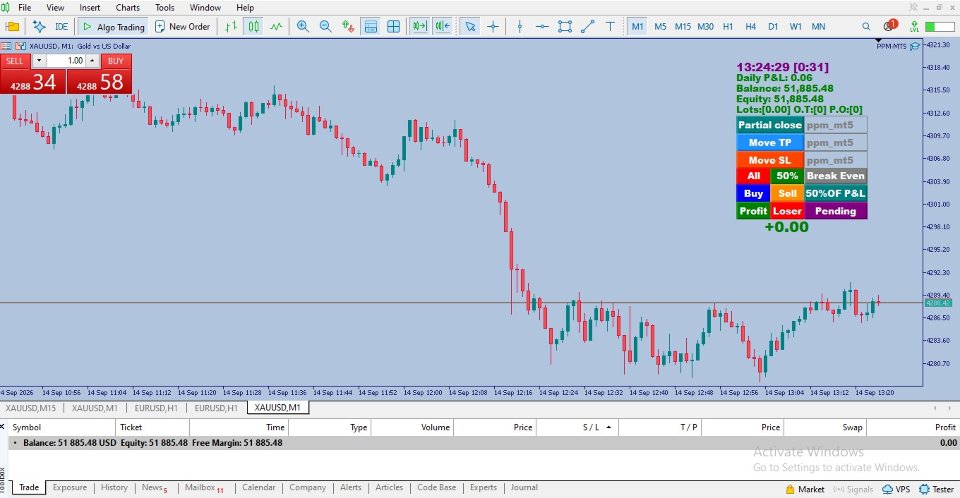Open the Insert menu

[89, 7]
